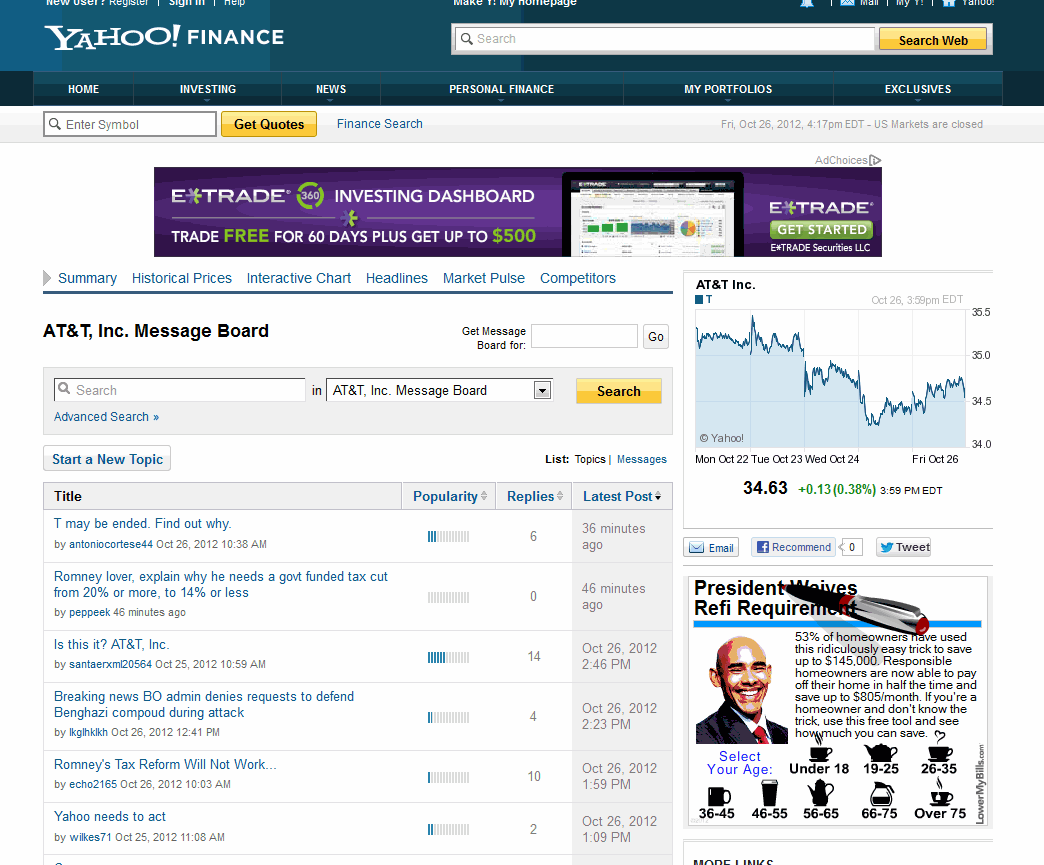Switch to the Historical Prices tab
1044x865 pixels.
coord(181,278)
